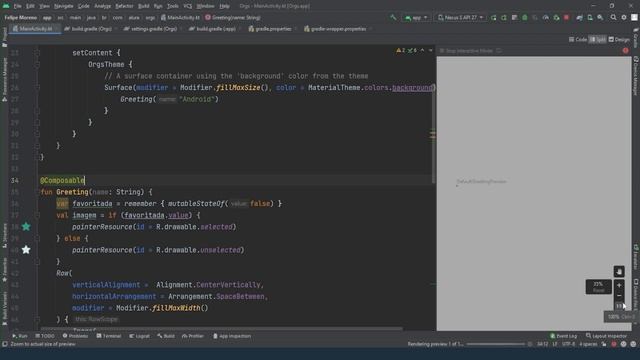Go to next highlighted error arrow
Image resolution: width=640 pixels, height=360 pixels.
click(x=431, y=50)
